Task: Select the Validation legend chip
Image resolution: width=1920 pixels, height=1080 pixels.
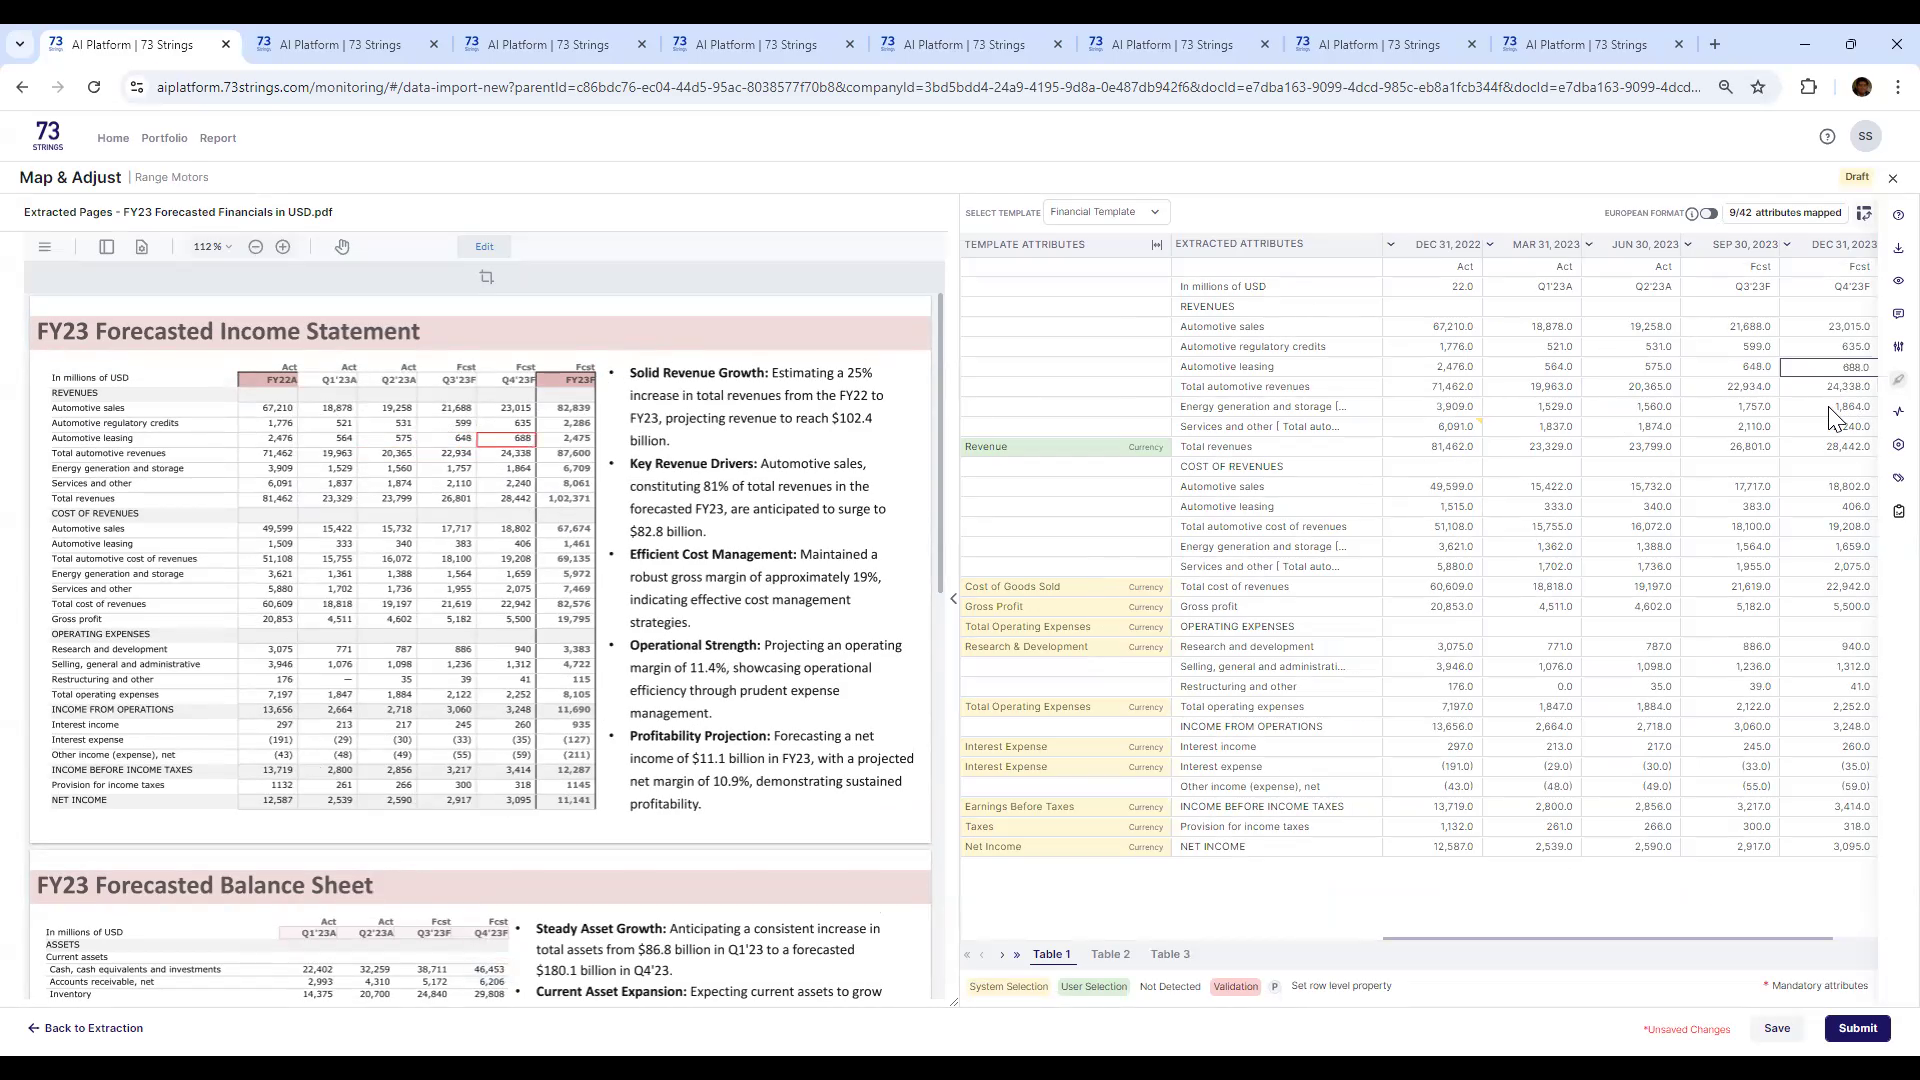Action: coord(1235,986)
